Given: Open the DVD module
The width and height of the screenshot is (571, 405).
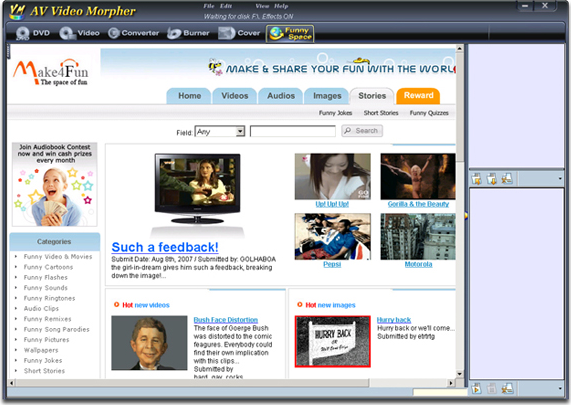Looking at the screenshot, I should [33, 33].
